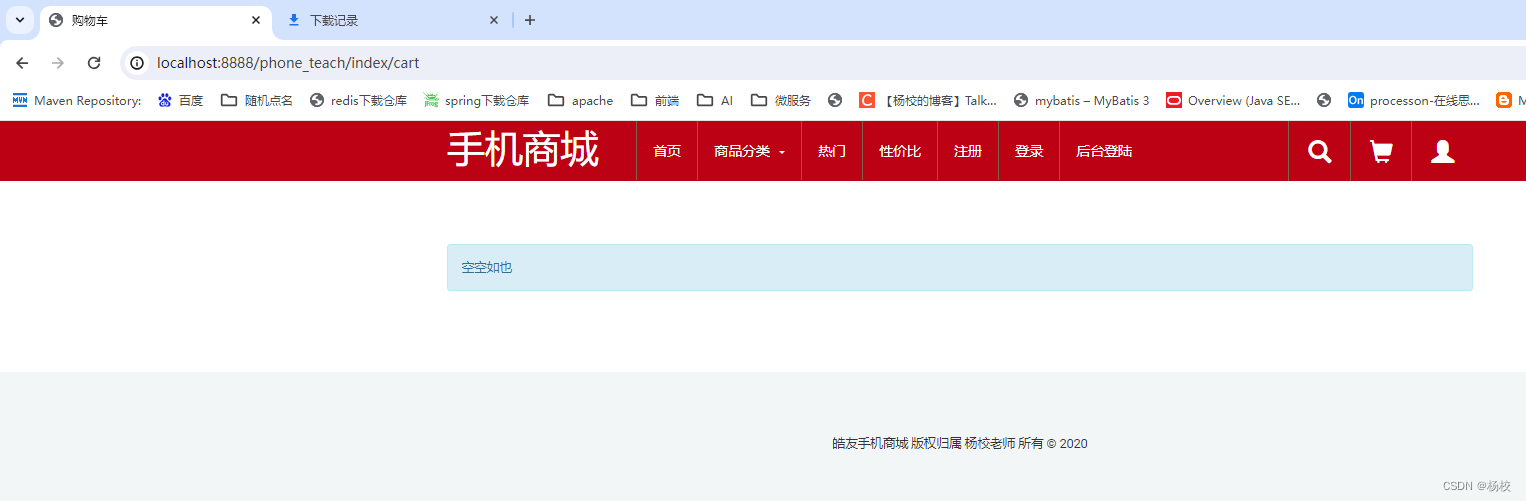Open the 微服务 bookmark folder
This screenshot has width=1526, height=501.
(781, 100)
